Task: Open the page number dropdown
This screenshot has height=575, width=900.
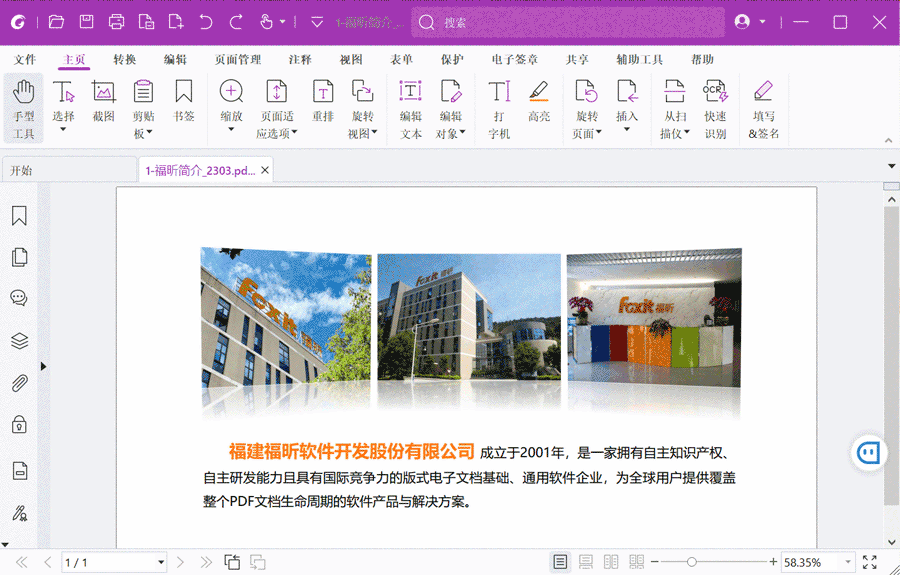Action: pyautogui.click(x=161, y=562)
